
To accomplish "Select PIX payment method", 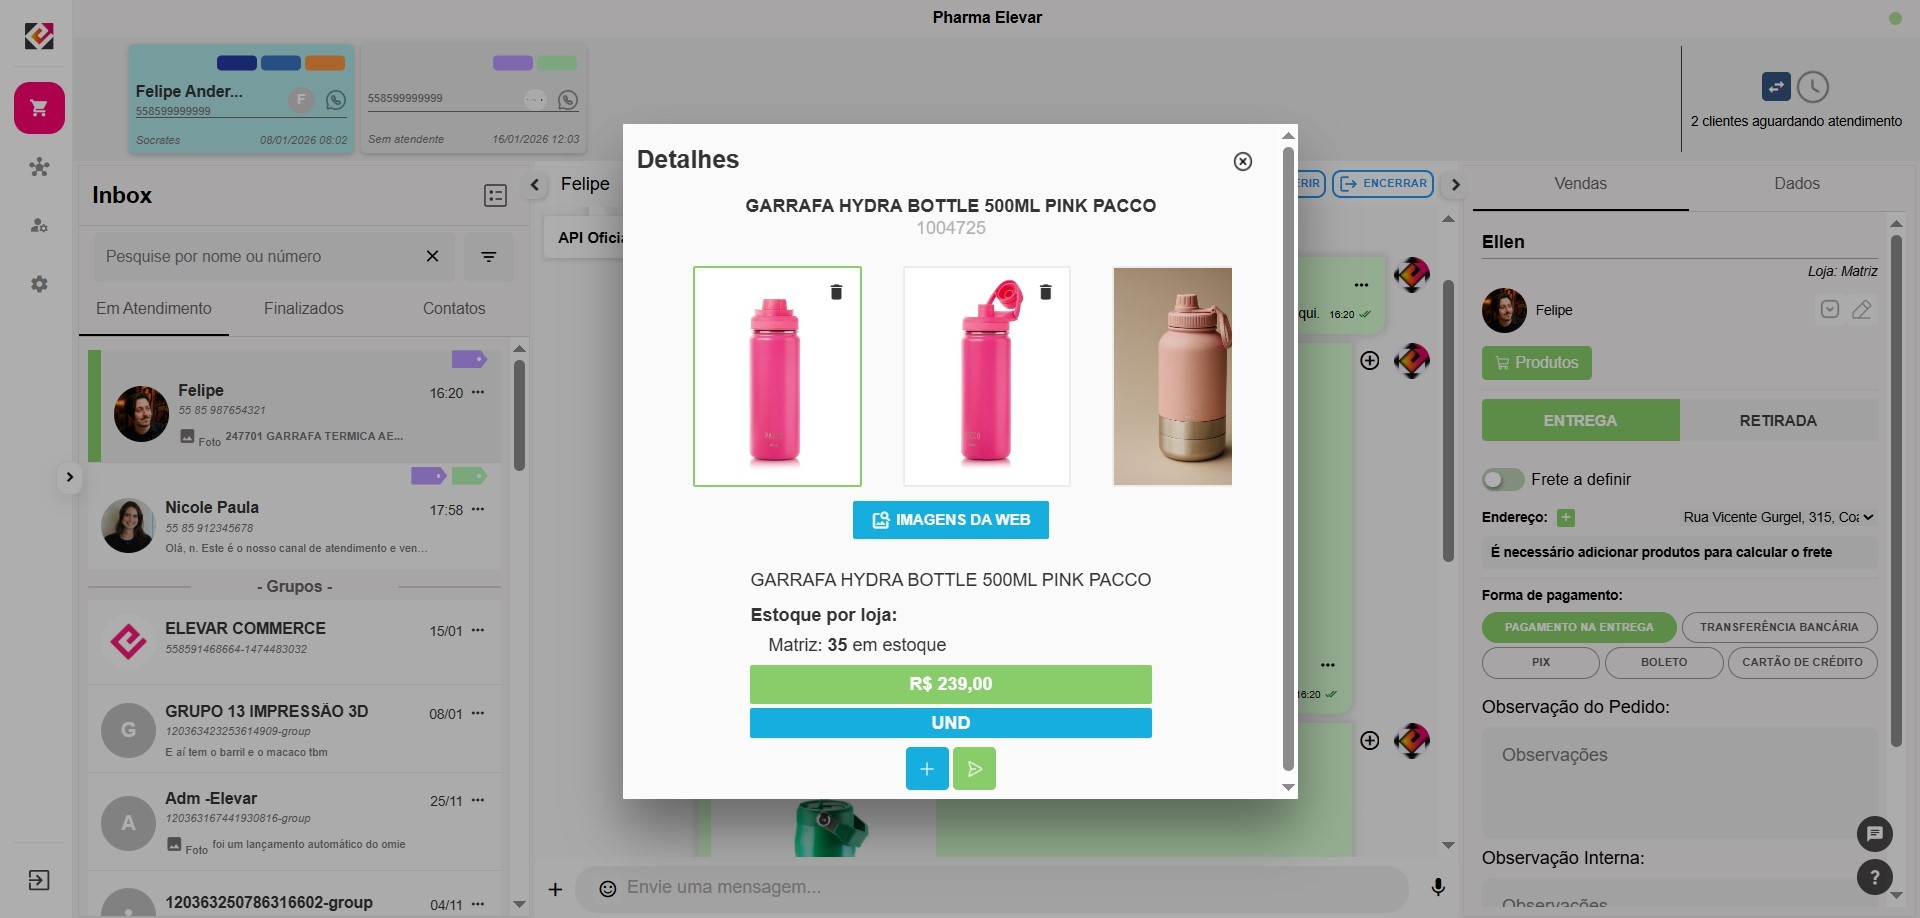I will pos(1541,662).
